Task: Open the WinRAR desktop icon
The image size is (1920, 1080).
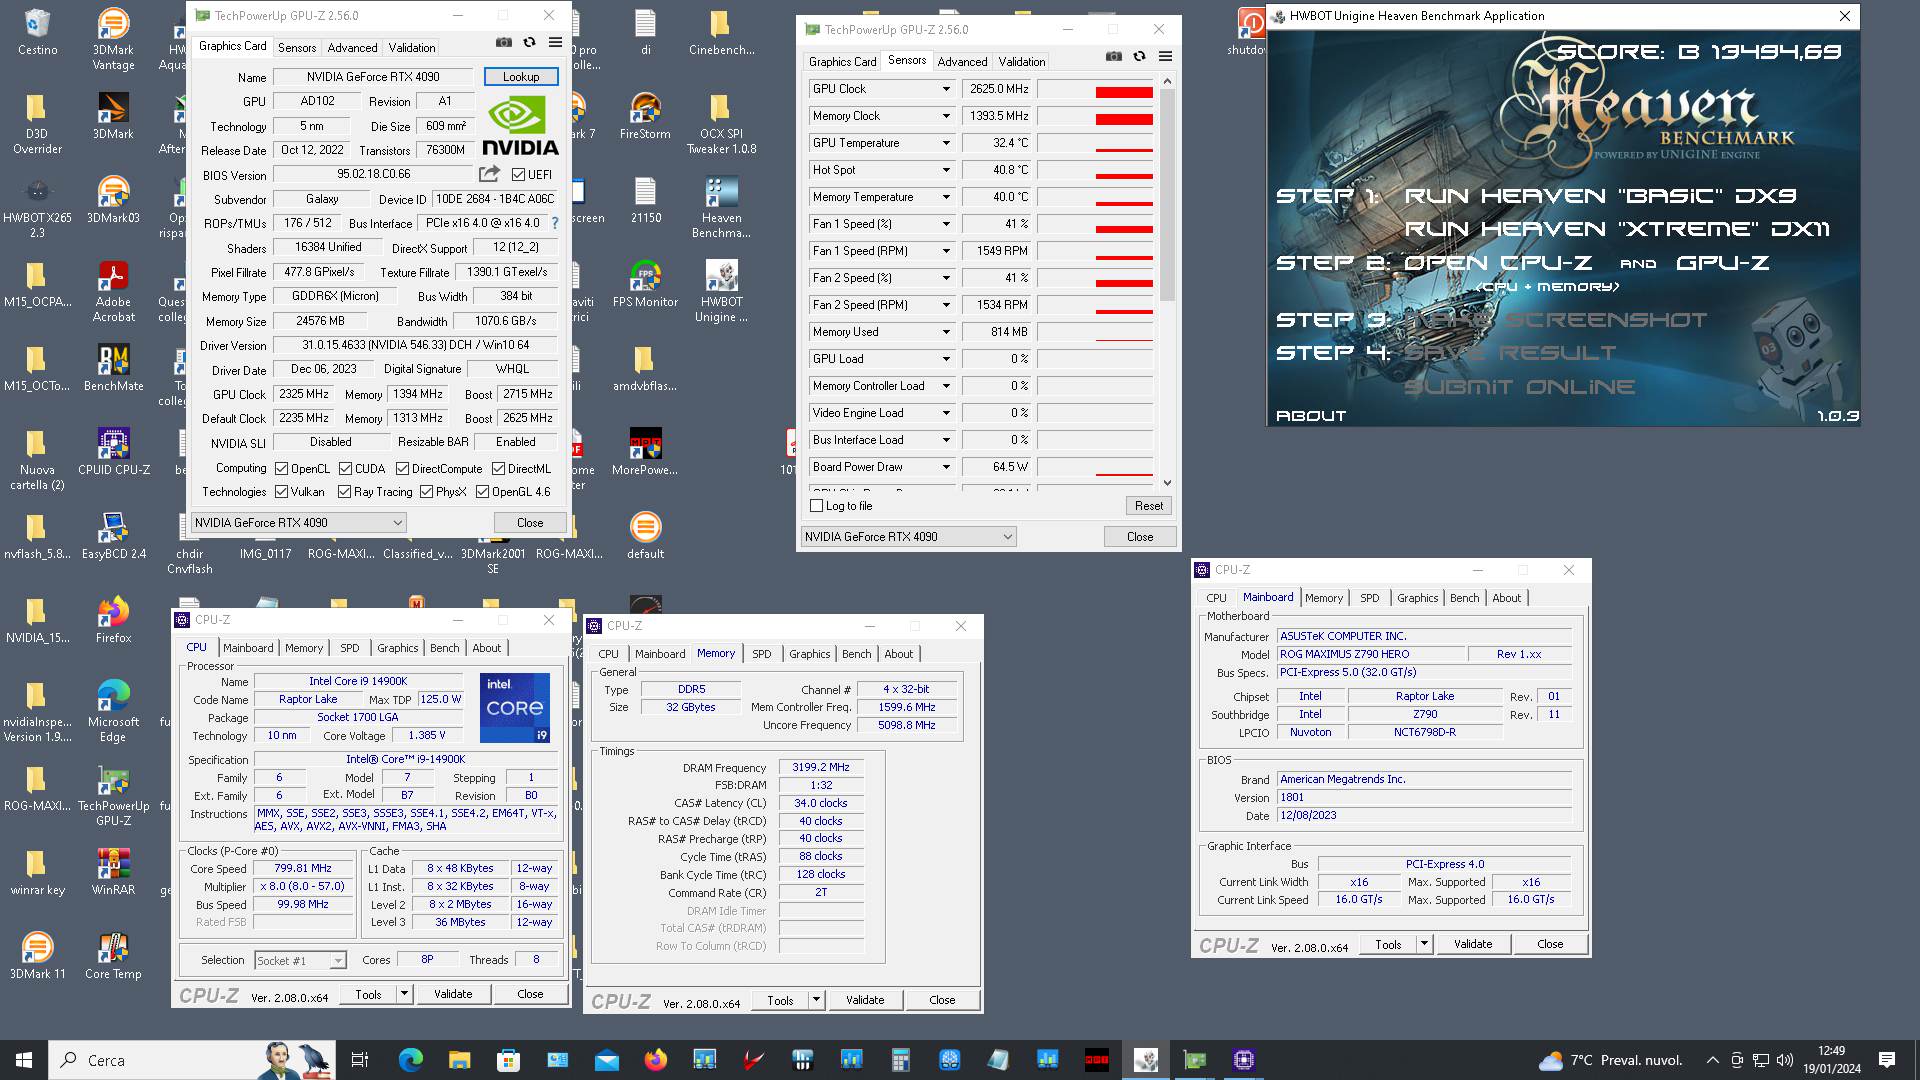Action: [113, 872]
